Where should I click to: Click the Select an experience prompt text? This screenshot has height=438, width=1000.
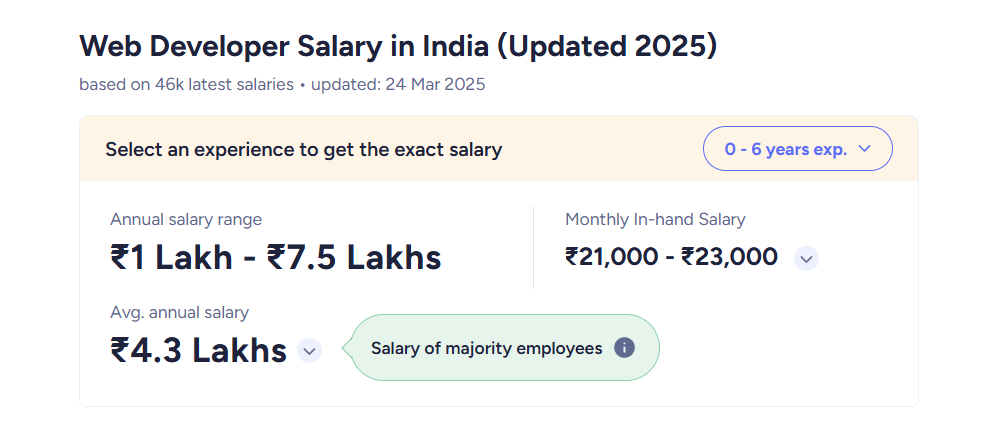(304, 150)
